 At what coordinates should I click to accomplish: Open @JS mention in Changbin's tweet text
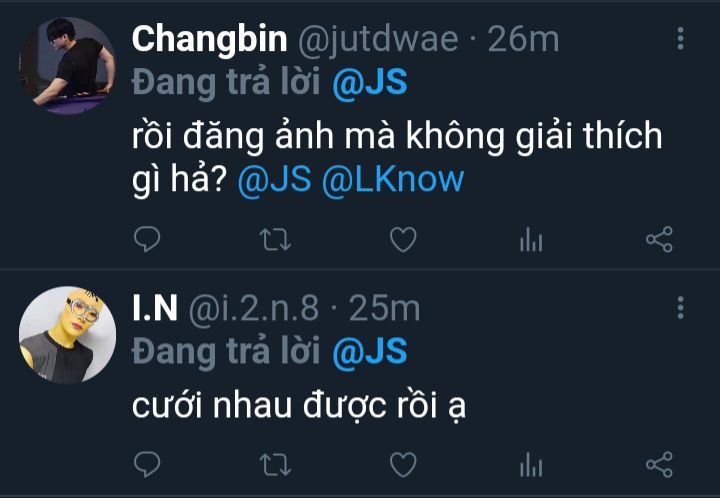tap(275, 179)
